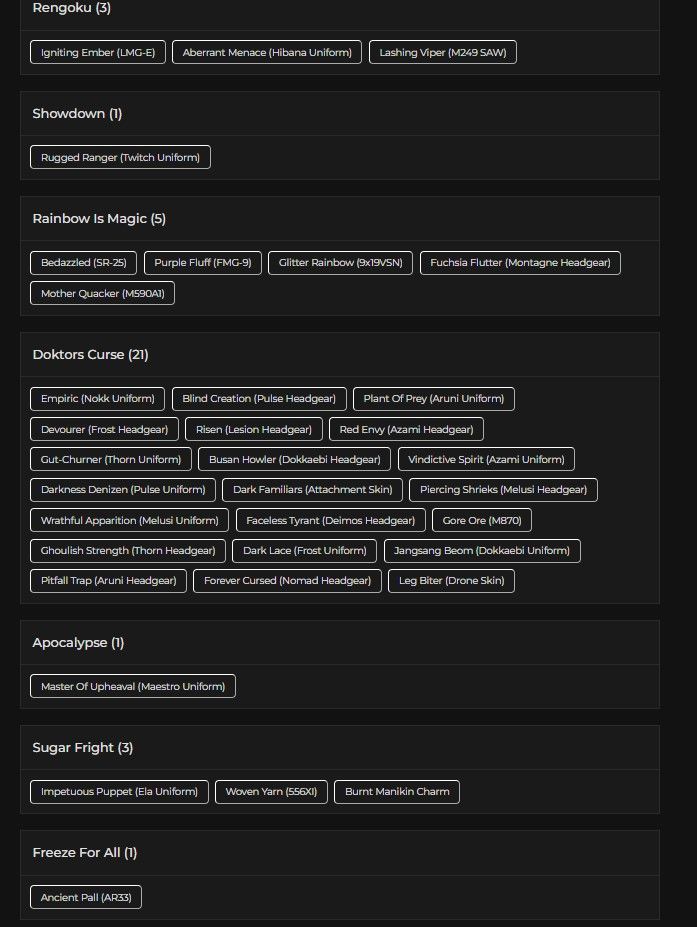Click Mother Quacker (M590A1) tag
Viewport: 697px width, 927px height.
click(102, 294)
